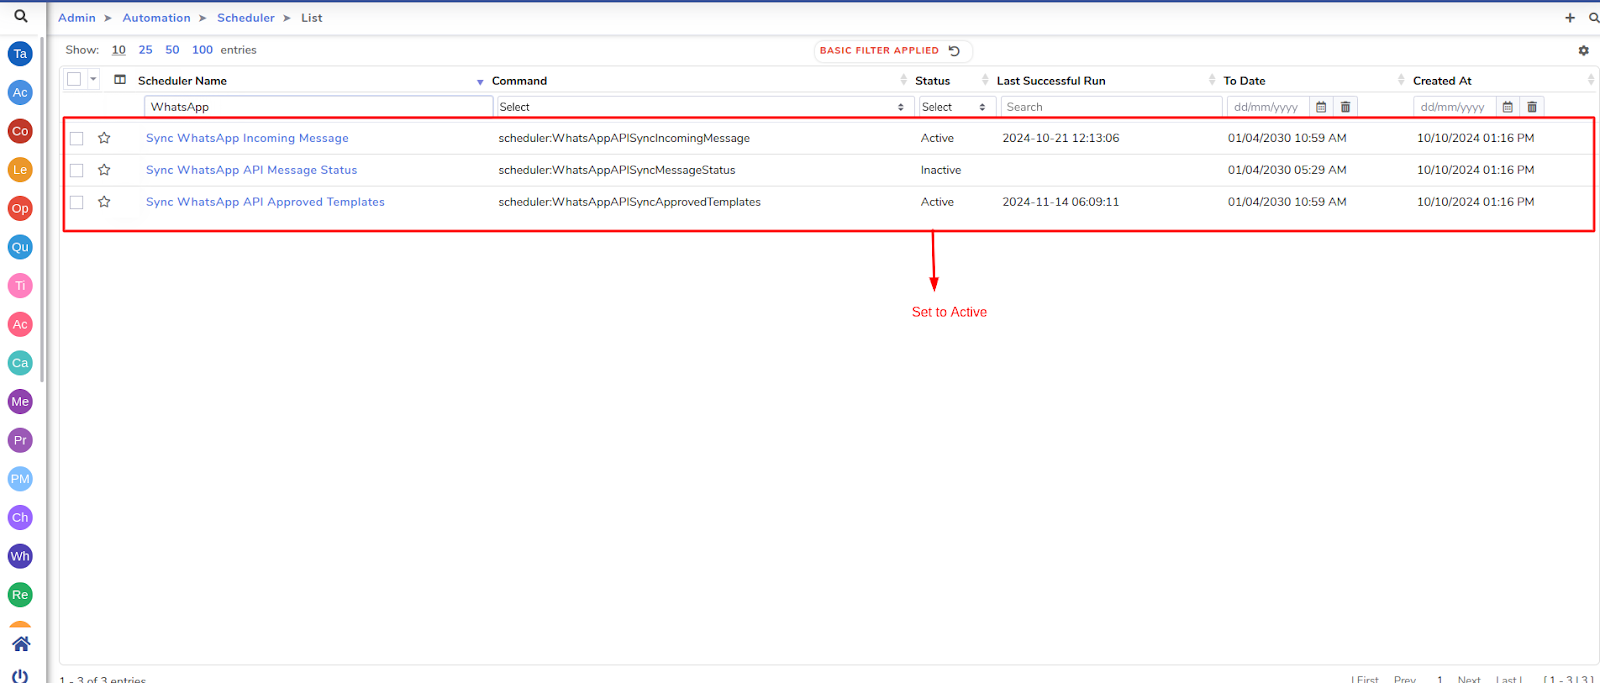Sort by Status column
Screen dimensions: 1600x683
(x=932, y=81)
